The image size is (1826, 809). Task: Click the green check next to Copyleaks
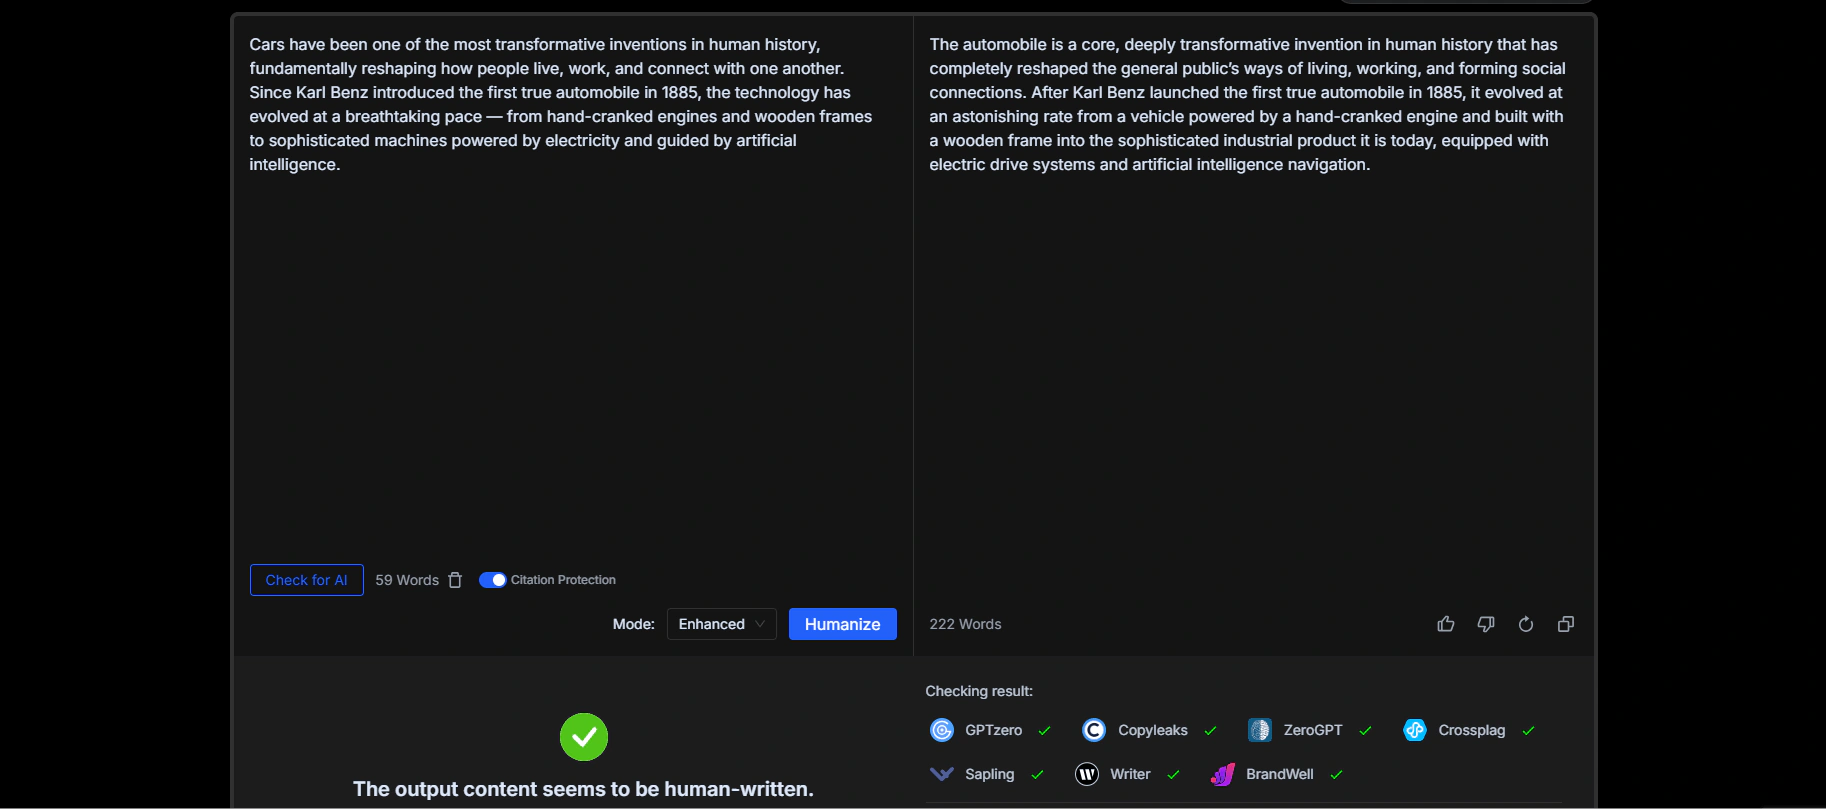[x=1210, y=731]
